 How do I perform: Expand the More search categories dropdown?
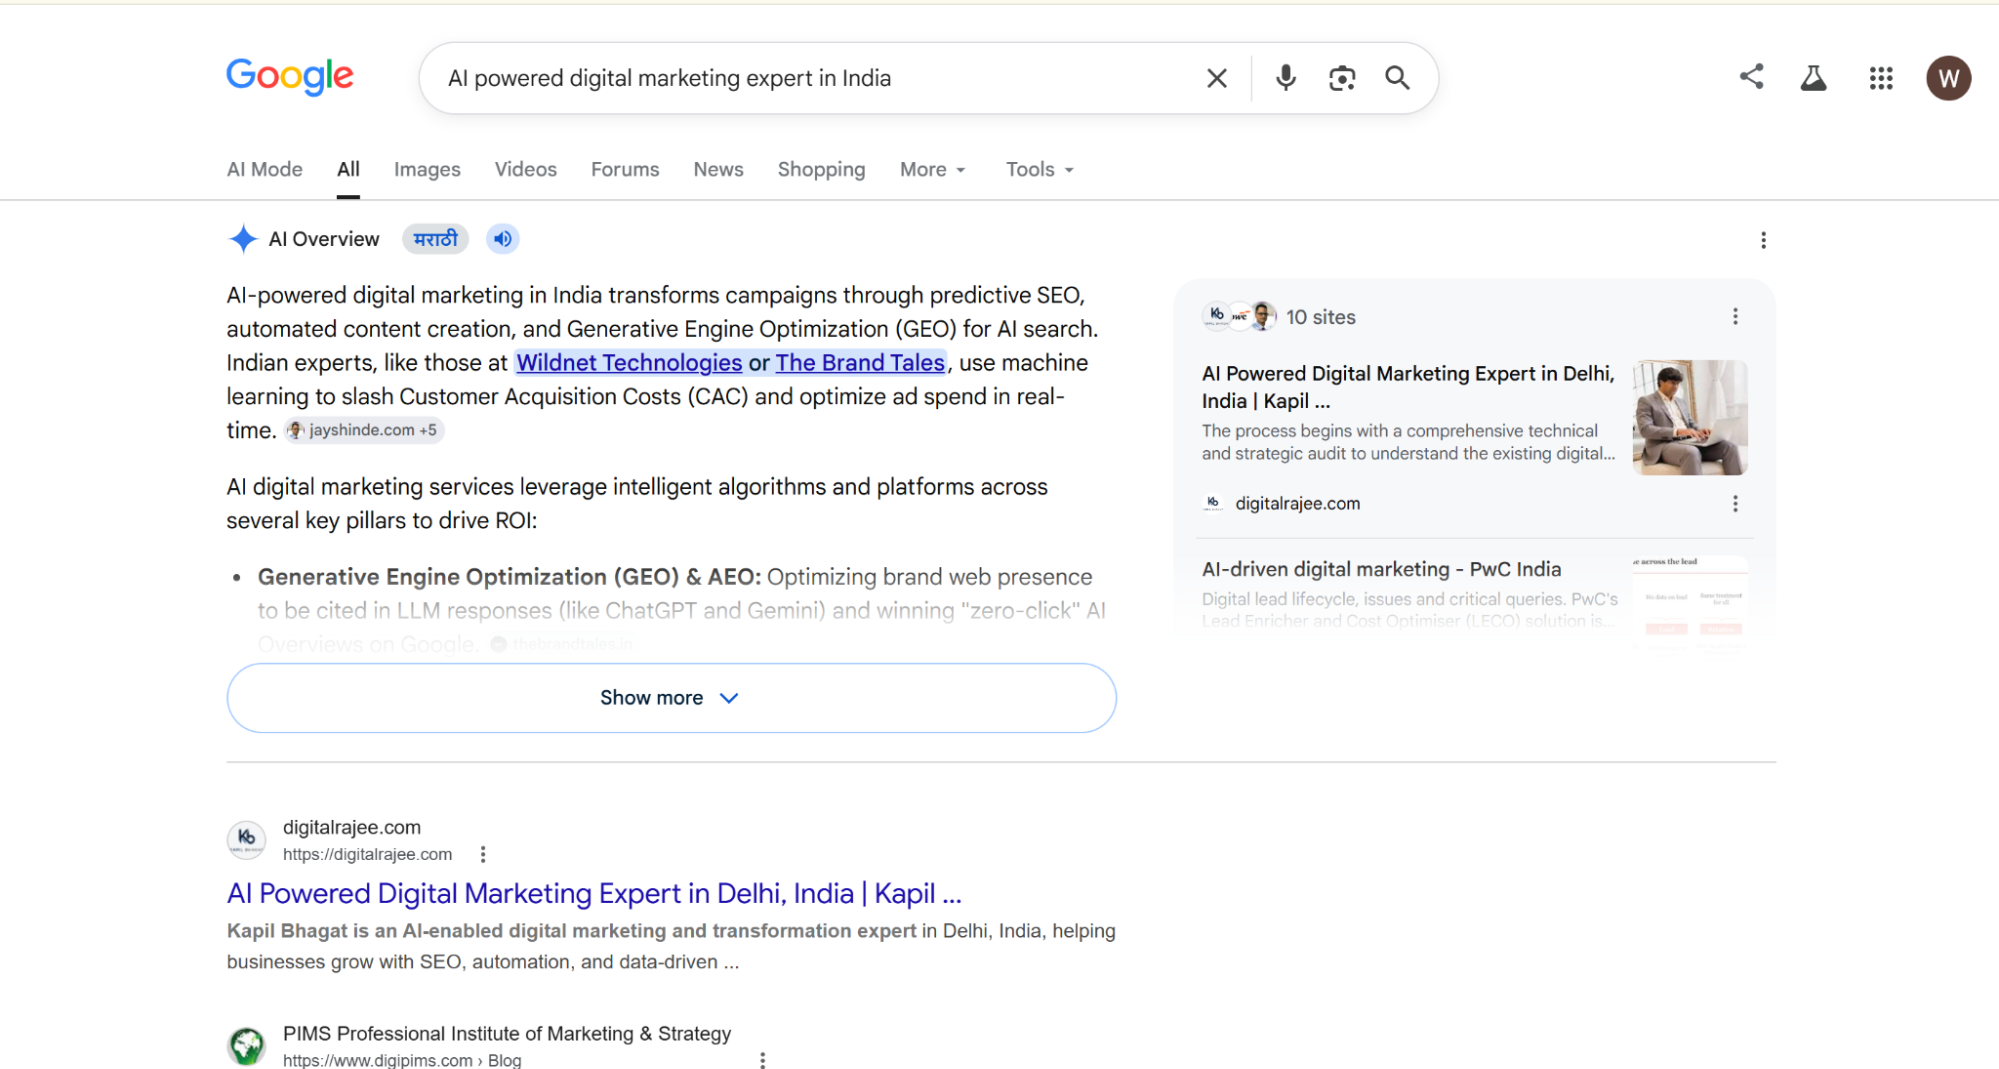pyautogui.click(x=932, y=169)
